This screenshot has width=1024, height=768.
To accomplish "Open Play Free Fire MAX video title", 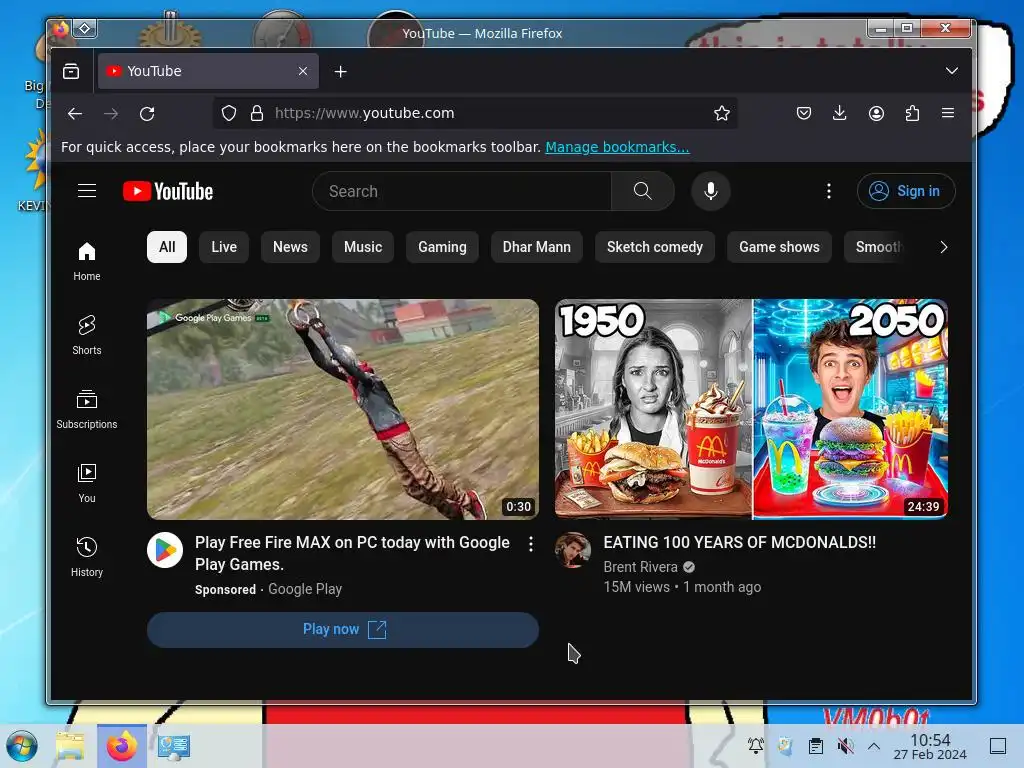I will [x=352, y=553].
